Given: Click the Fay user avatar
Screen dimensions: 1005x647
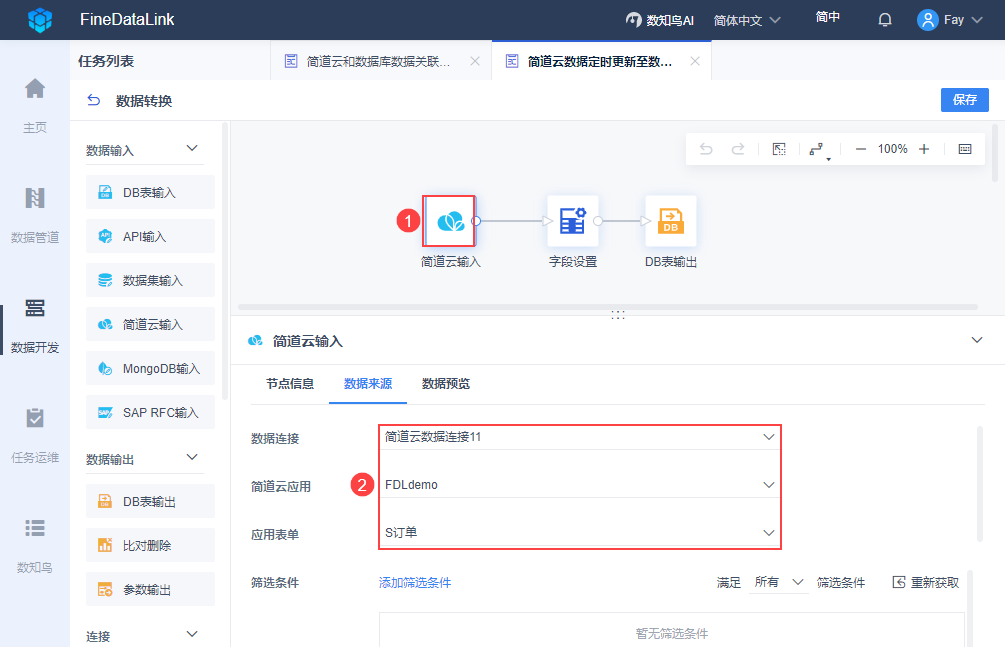Looking at the screenshot, I should [927, 20].
